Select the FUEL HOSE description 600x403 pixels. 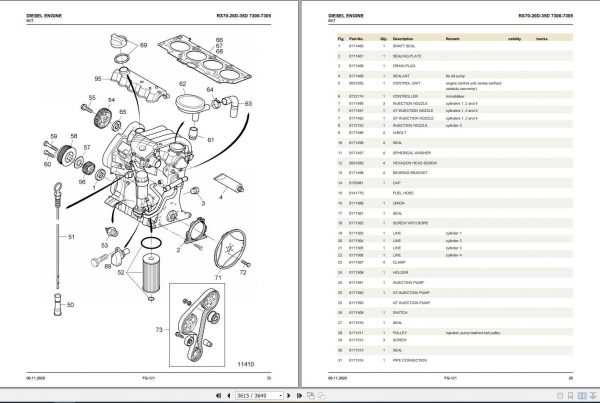point(403,193)
